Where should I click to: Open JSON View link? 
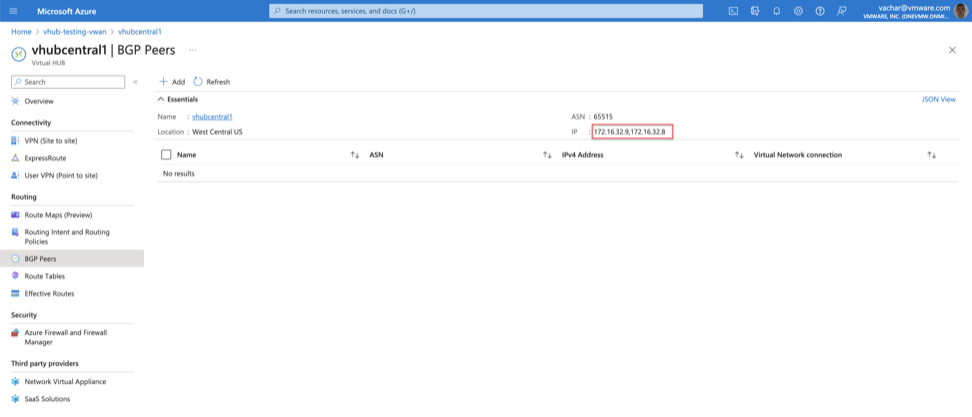pos(938,100)
